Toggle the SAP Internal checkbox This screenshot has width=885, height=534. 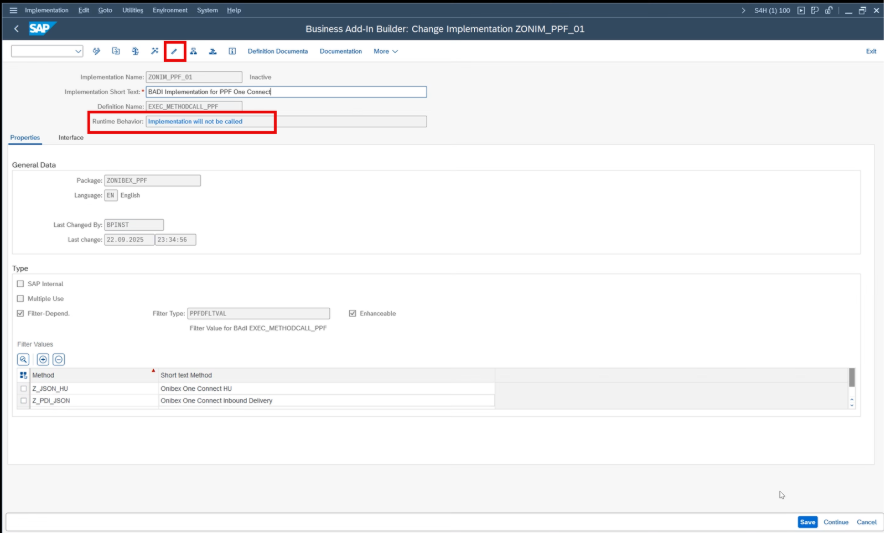(21, 284)
